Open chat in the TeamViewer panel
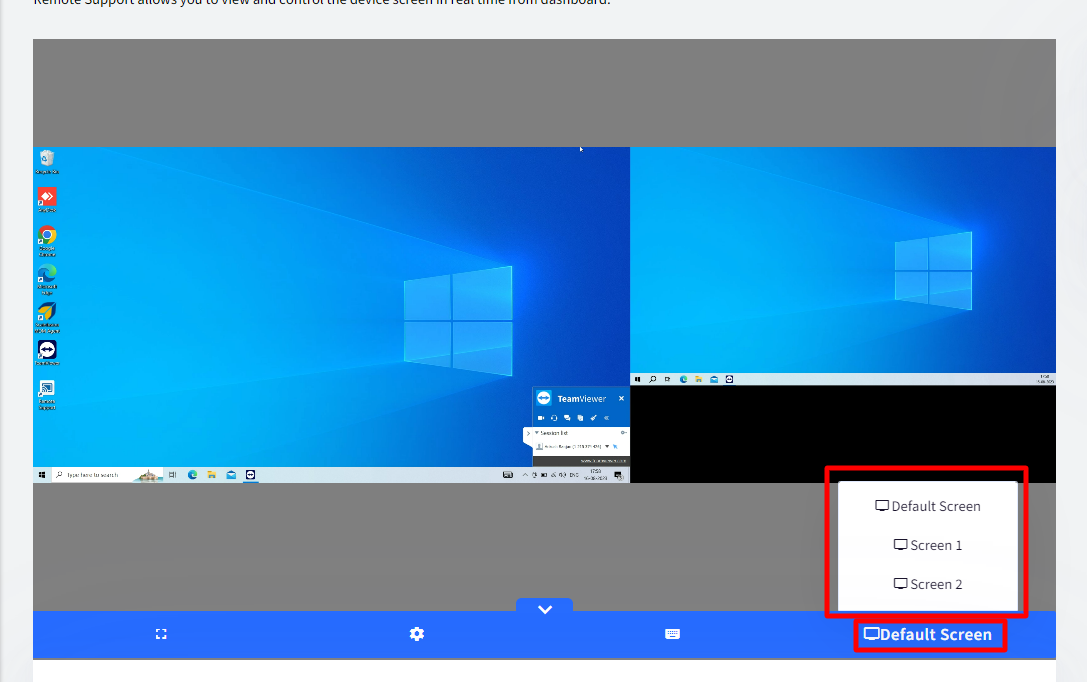Image resolution: width=1087 pixels, height=682 pixels. (x=567, y=418)
